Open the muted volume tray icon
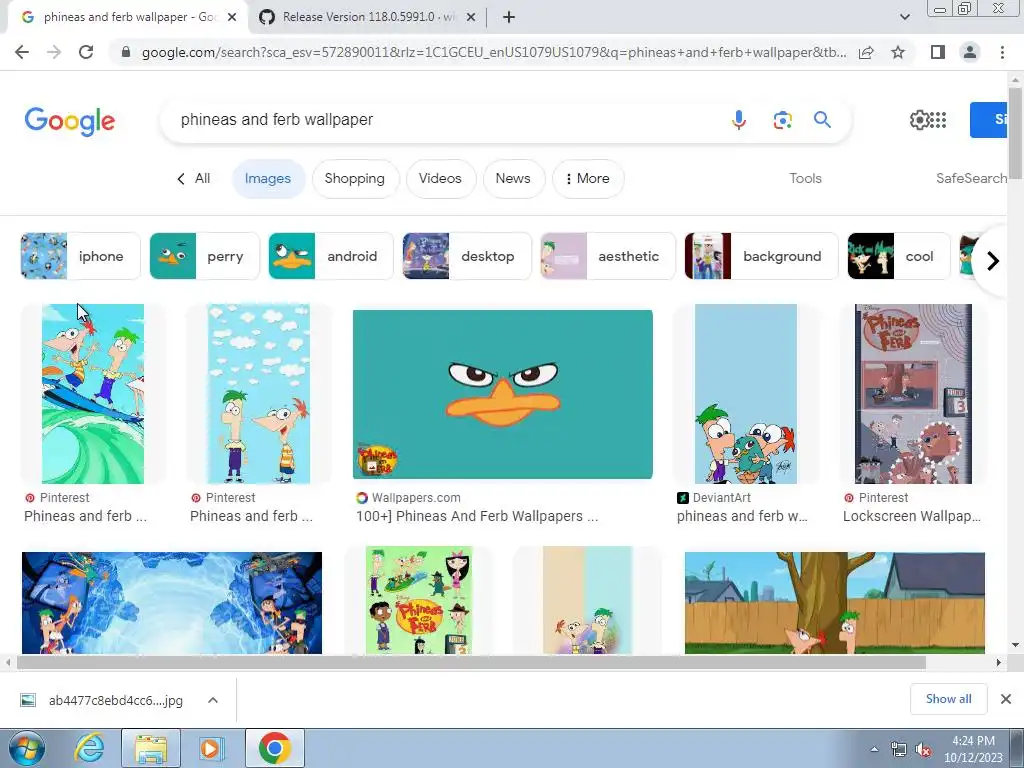The width and height of the screenshot is (1024, 768). [923, 750]
